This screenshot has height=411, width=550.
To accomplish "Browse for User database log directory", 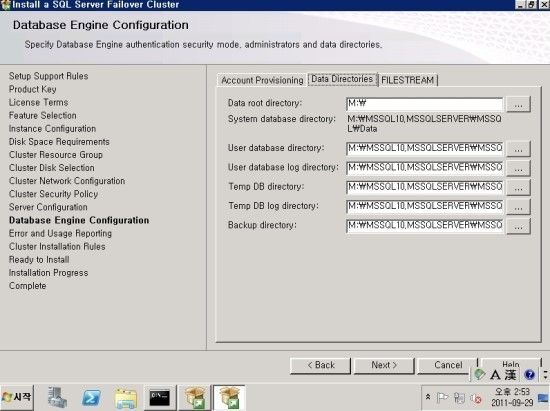I will click(518, 168).
